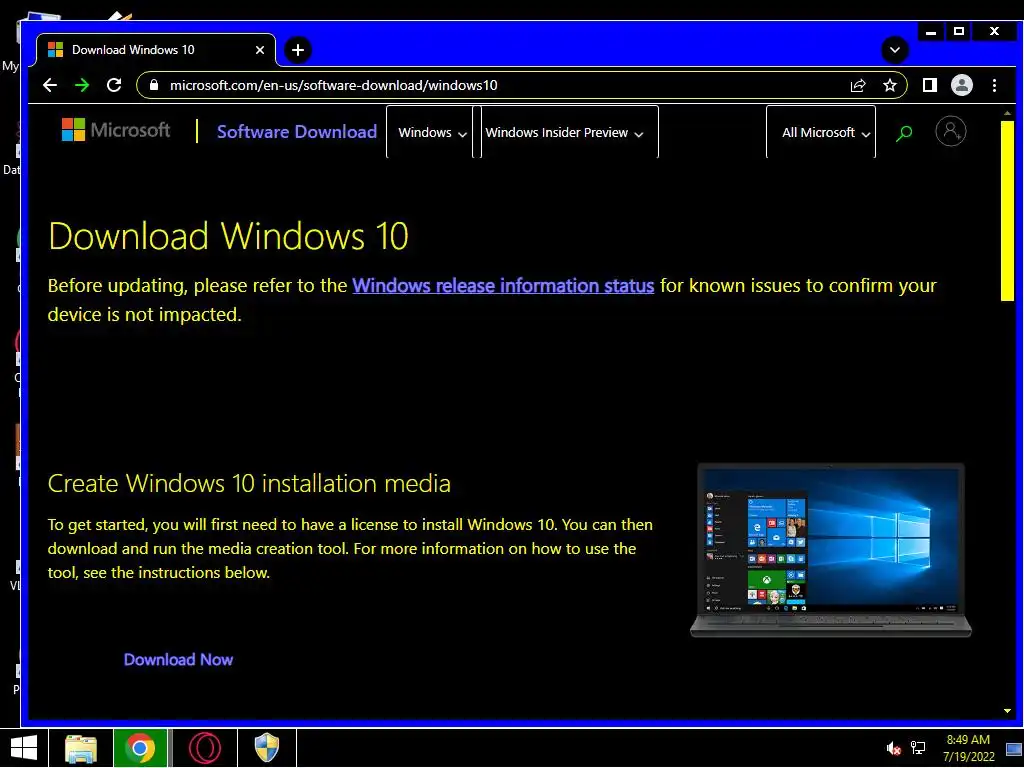Open the clock showing 8:49 AM
1024x768 pixels.
click(968, 748)
